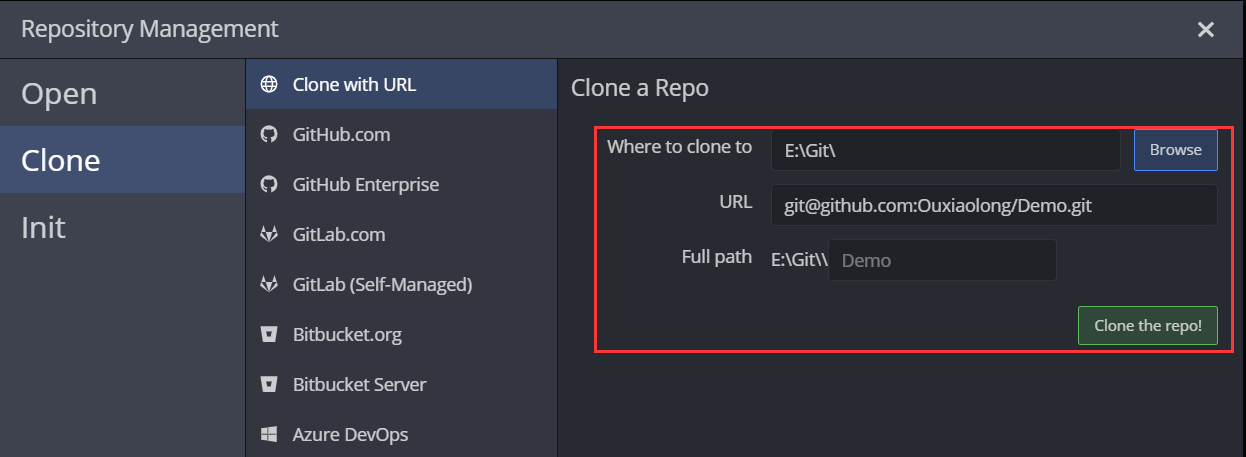This screenshot has width=1246, height=457.
Task: Click the Bitbucket Server bucket icon
Action: click(268, 384)
